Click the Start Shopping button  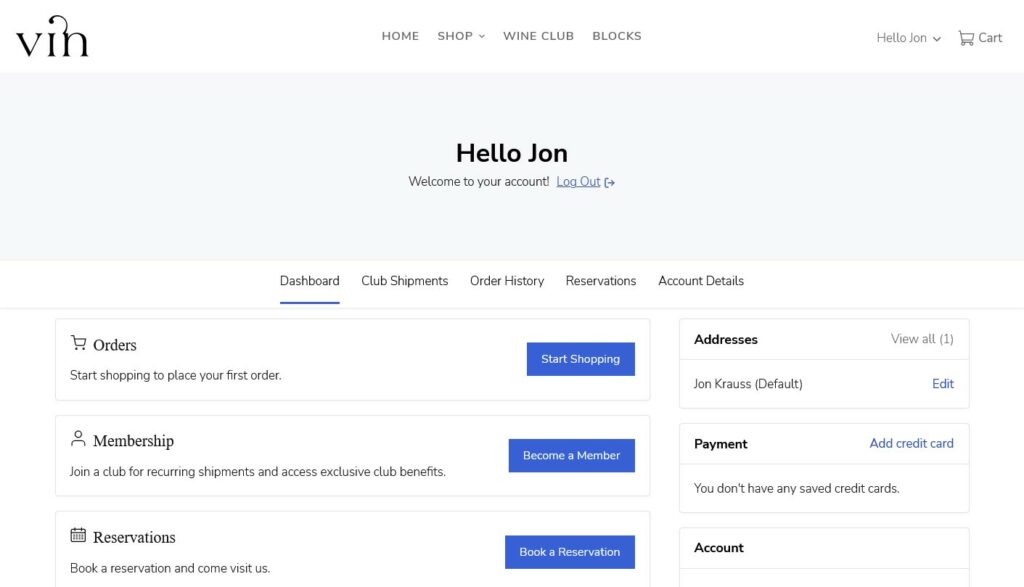coord(580,359)
